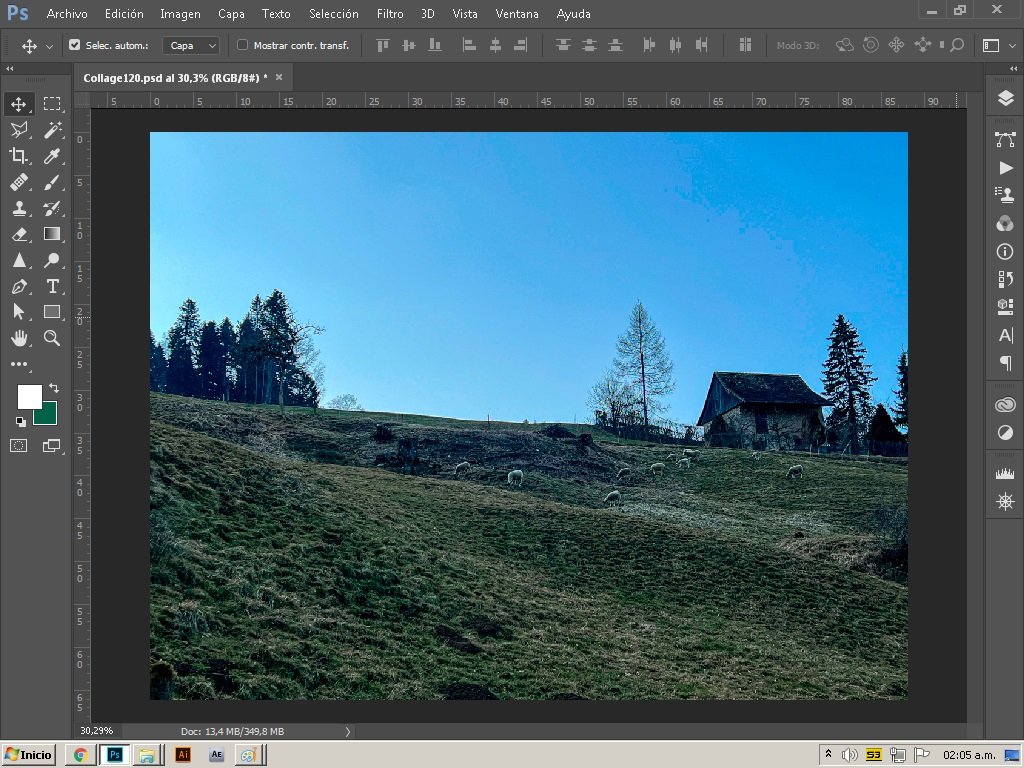This screenshot has height=768, width=1024.
Task: Select the Polygonal Lasso tool
Action: click(19, 129)
